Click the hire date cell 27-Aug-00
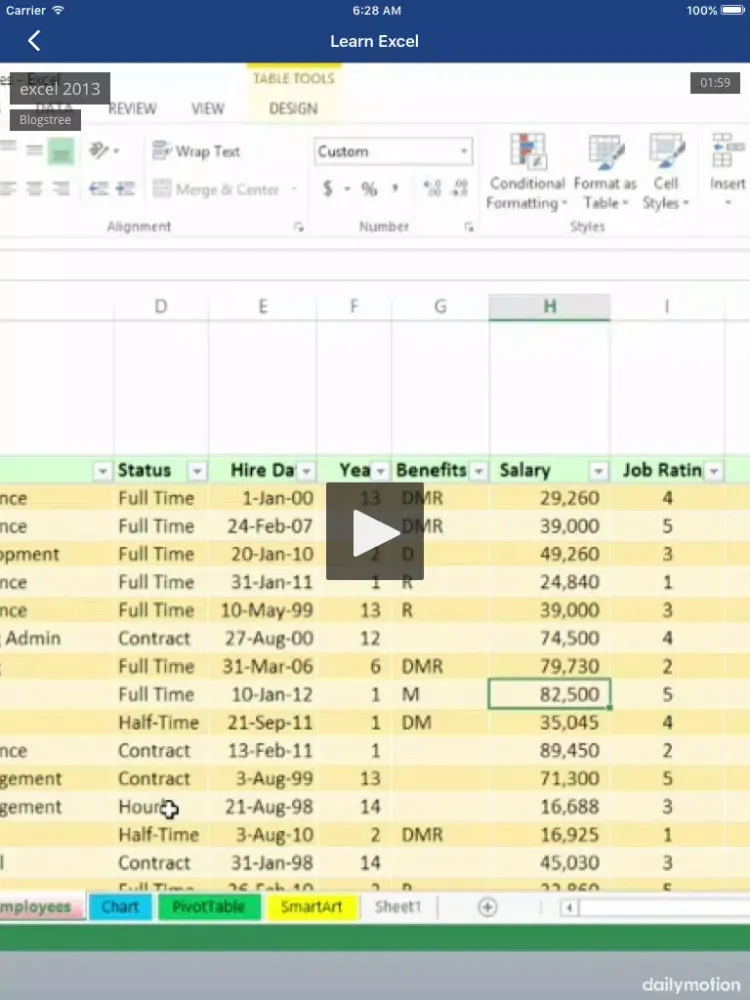The width and height of the screenshot is (750, 1000). click(262, 638)
